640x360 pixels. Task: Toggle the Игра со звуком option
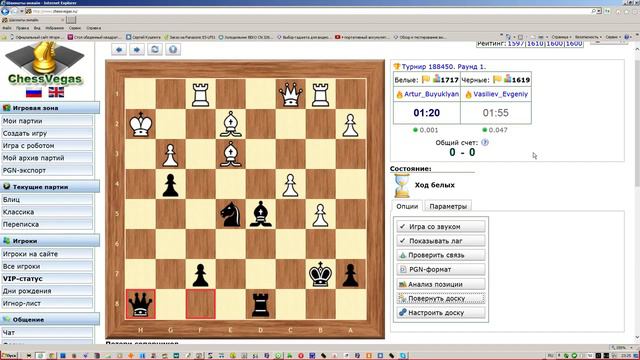[x=441, y=227]
